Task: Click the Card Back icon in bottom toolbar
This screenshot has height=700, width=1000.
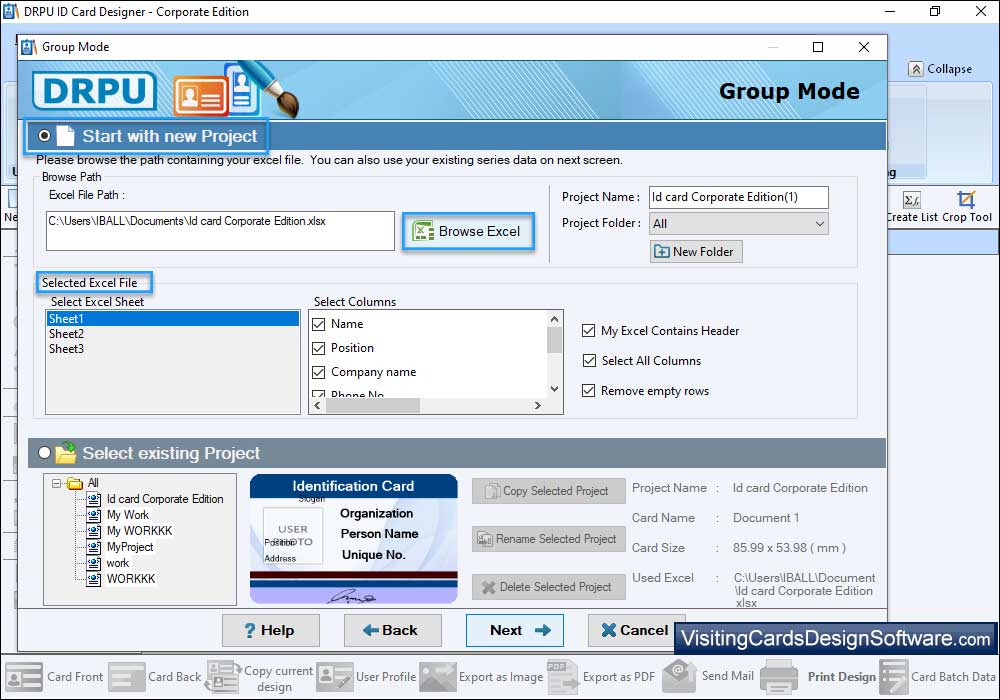Action: point(126,677)
